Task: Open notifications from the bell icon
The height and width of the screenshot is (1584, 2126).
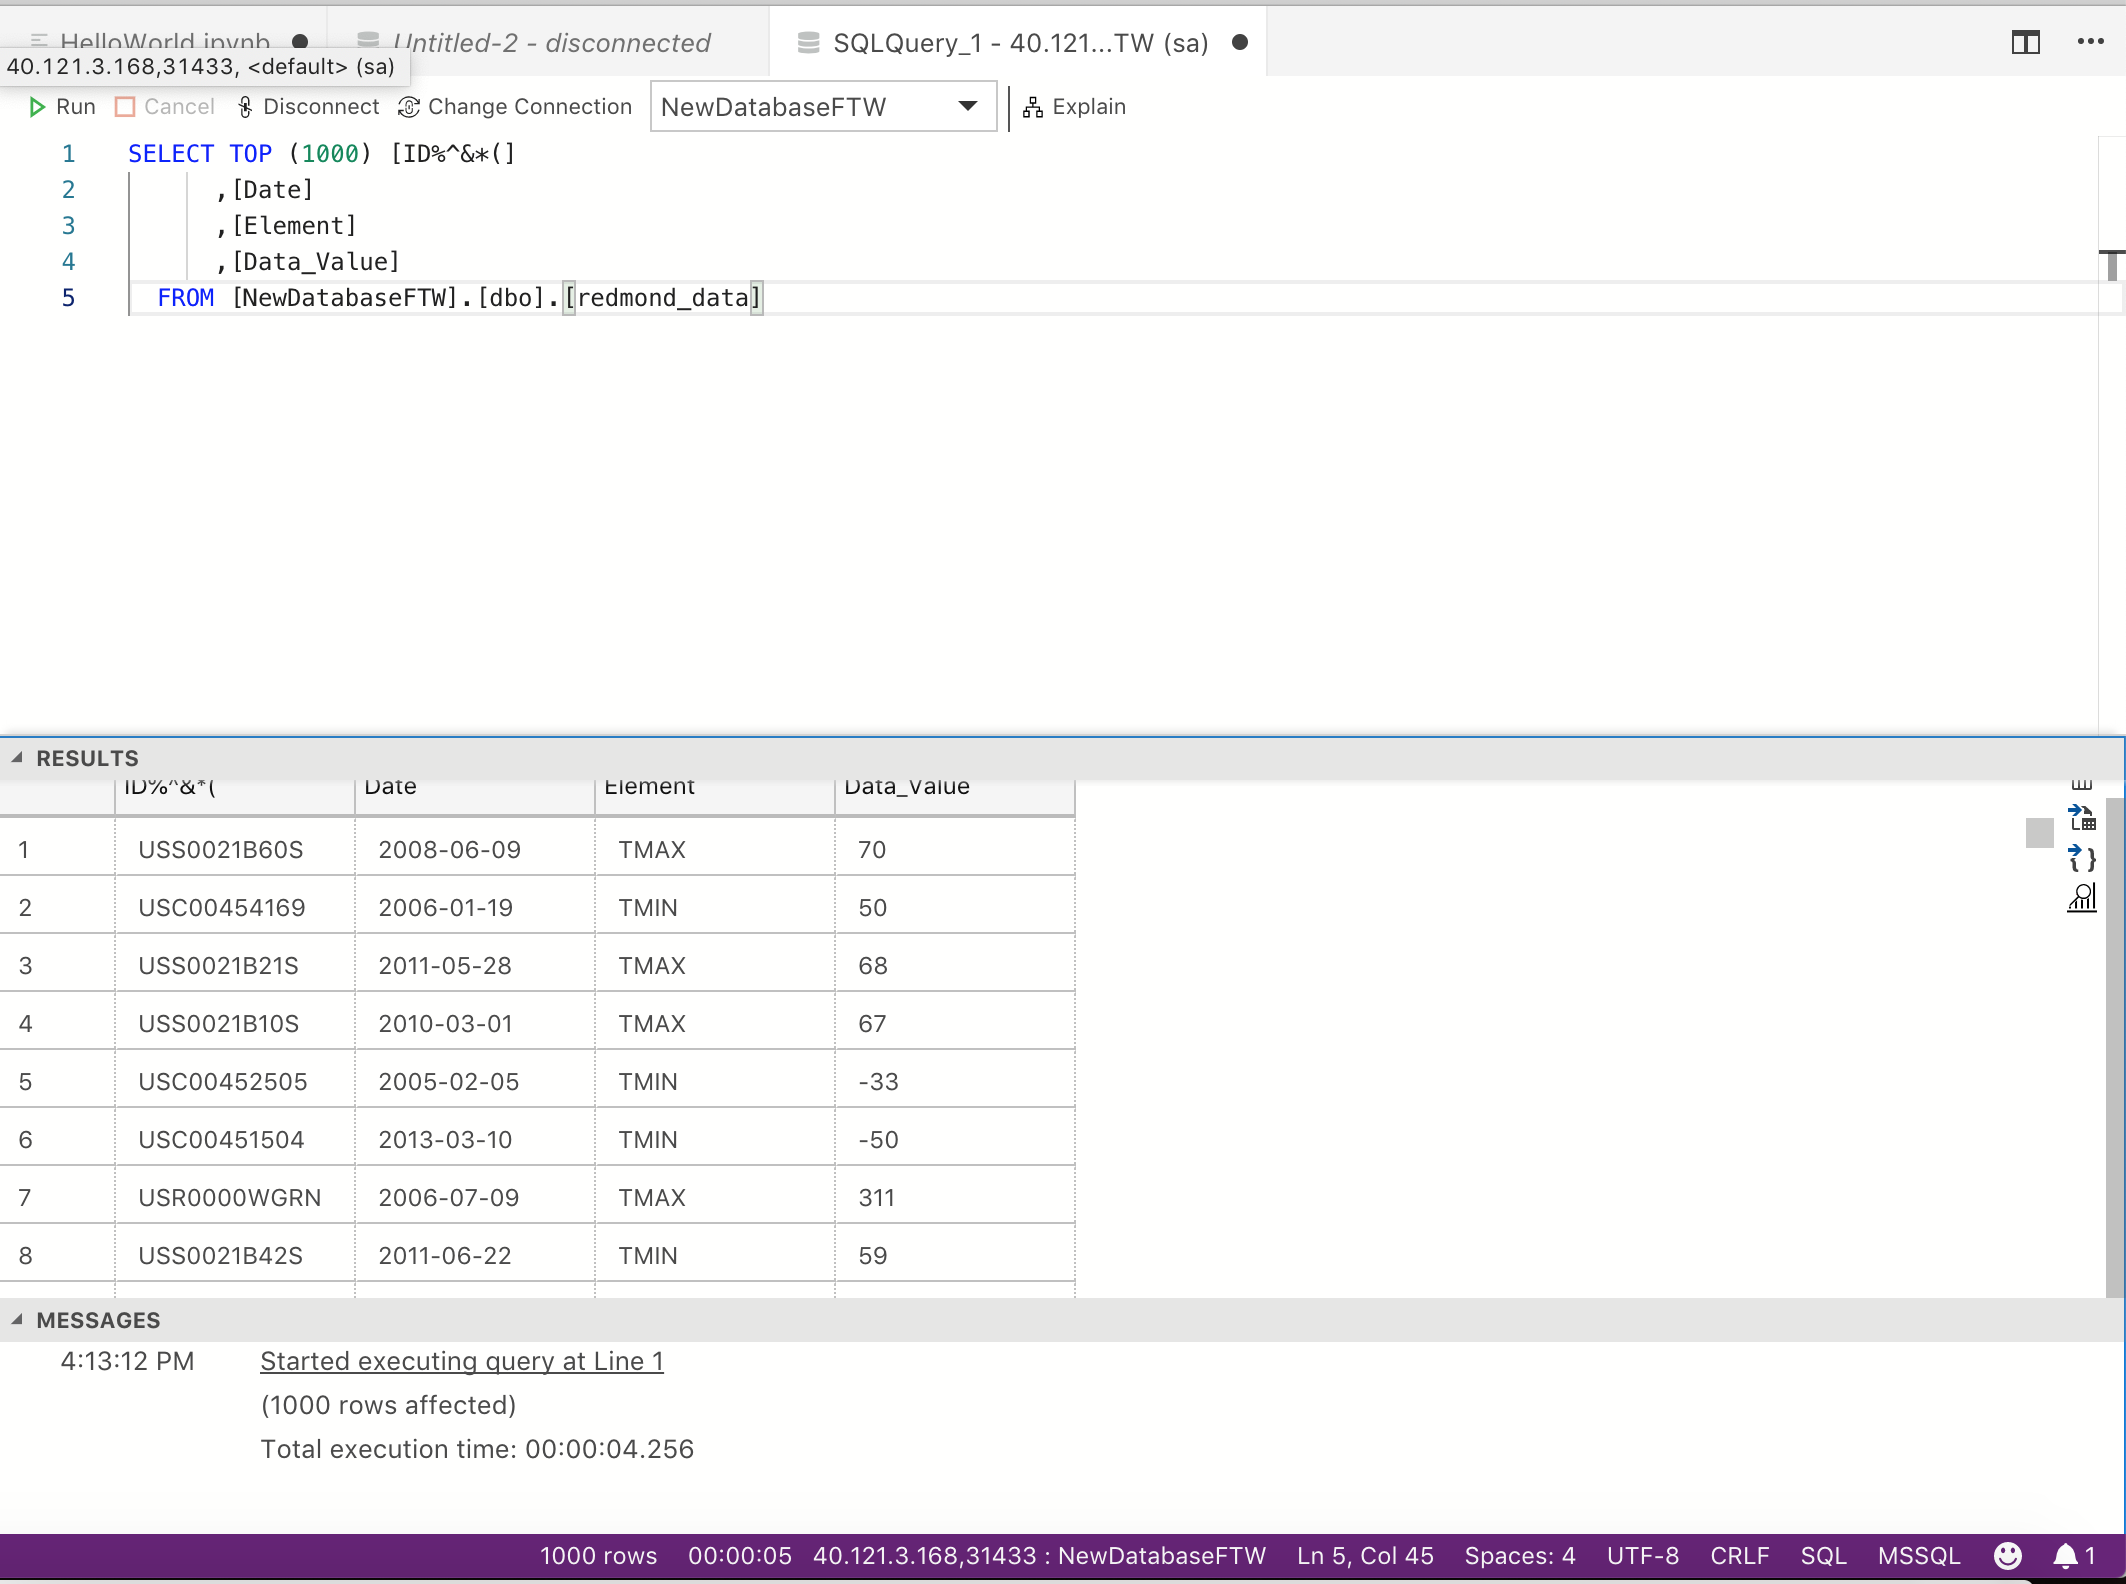Action: point(2064,1556)
